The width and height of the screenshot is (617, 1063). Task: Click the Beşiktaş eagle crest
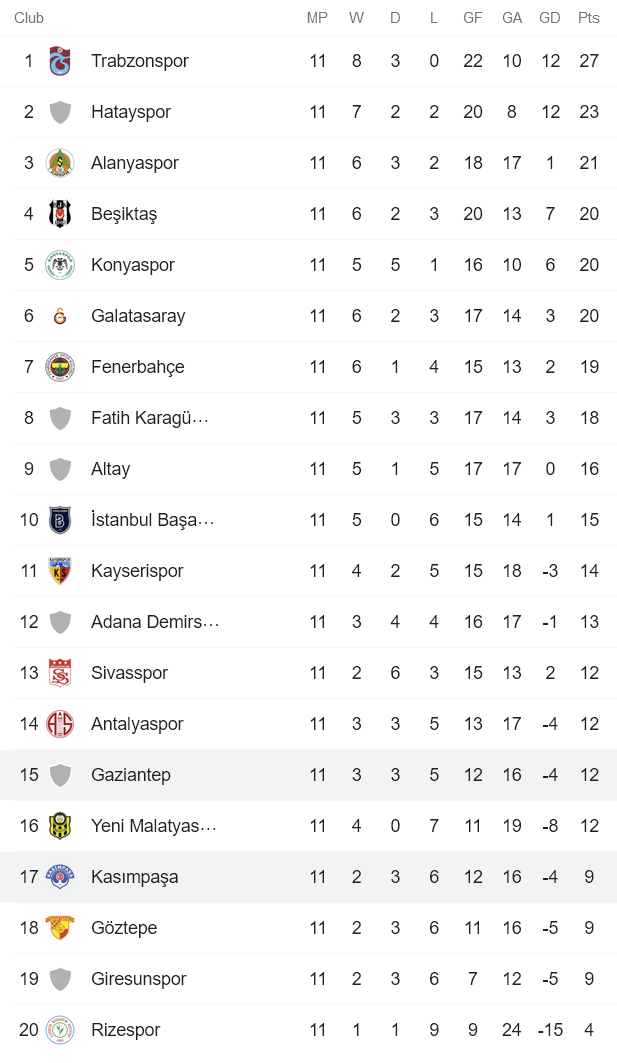[61, 213]
